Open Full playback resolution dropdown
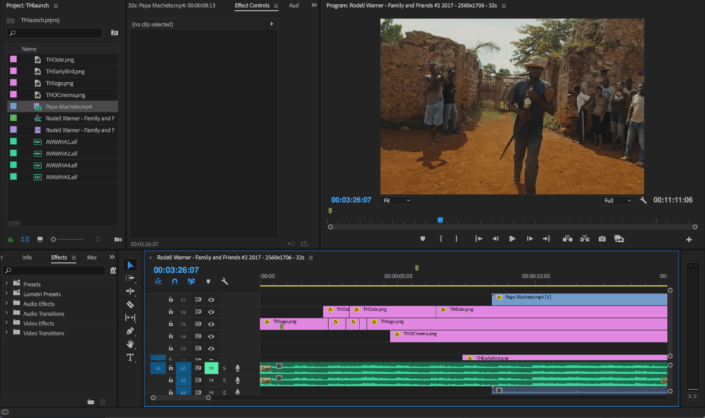Screen dimensions: 705x418 click(617, 200)
